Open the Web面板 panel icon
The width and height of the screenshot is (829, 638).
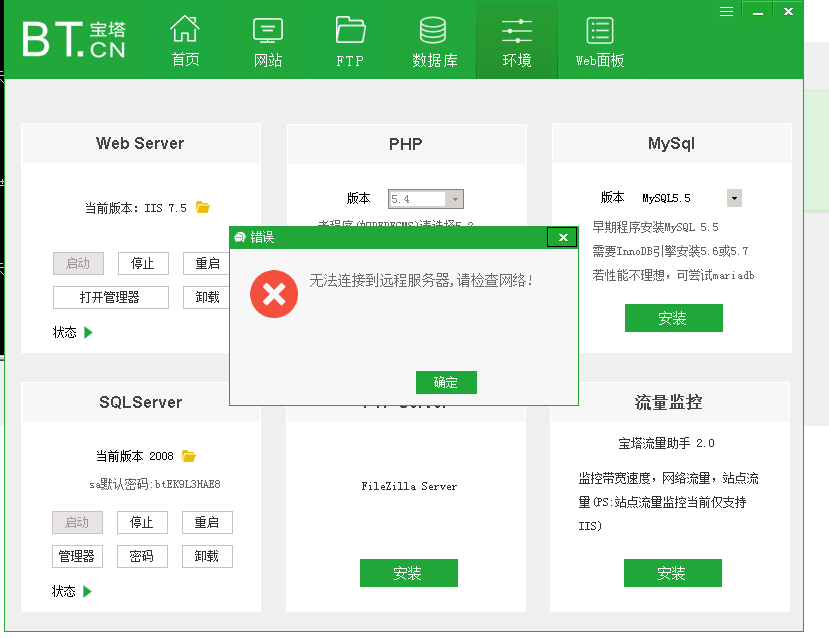[x=600, y=30]
